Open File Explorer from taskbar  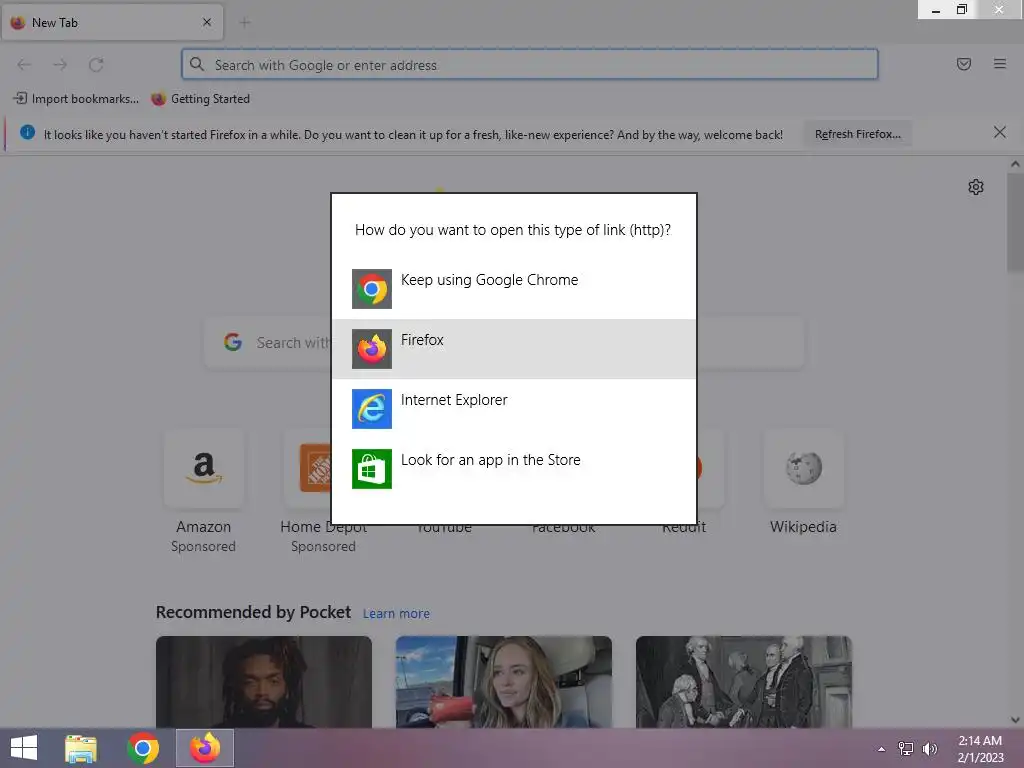[x=81, y=748]
